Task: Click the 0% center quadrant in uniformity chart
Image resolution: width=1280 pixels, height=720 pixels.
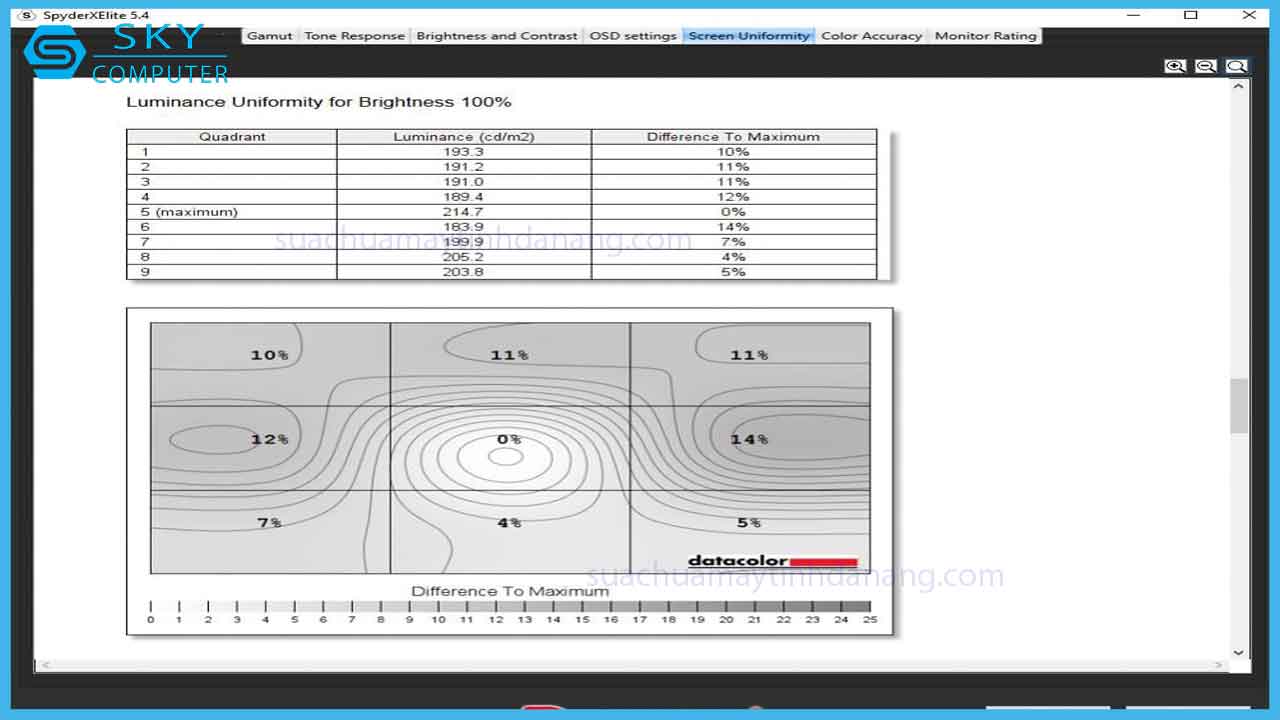Action: [x=509, y=447]
